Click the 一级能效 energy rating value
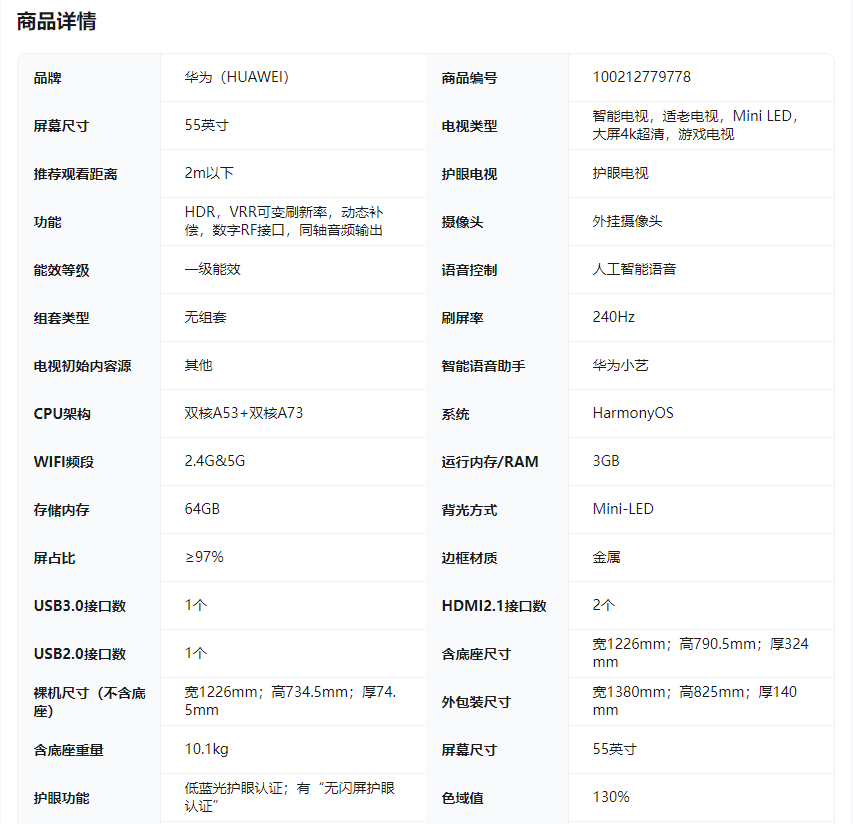853x824 pixels. pyautogui.click(x=212, y=269)
